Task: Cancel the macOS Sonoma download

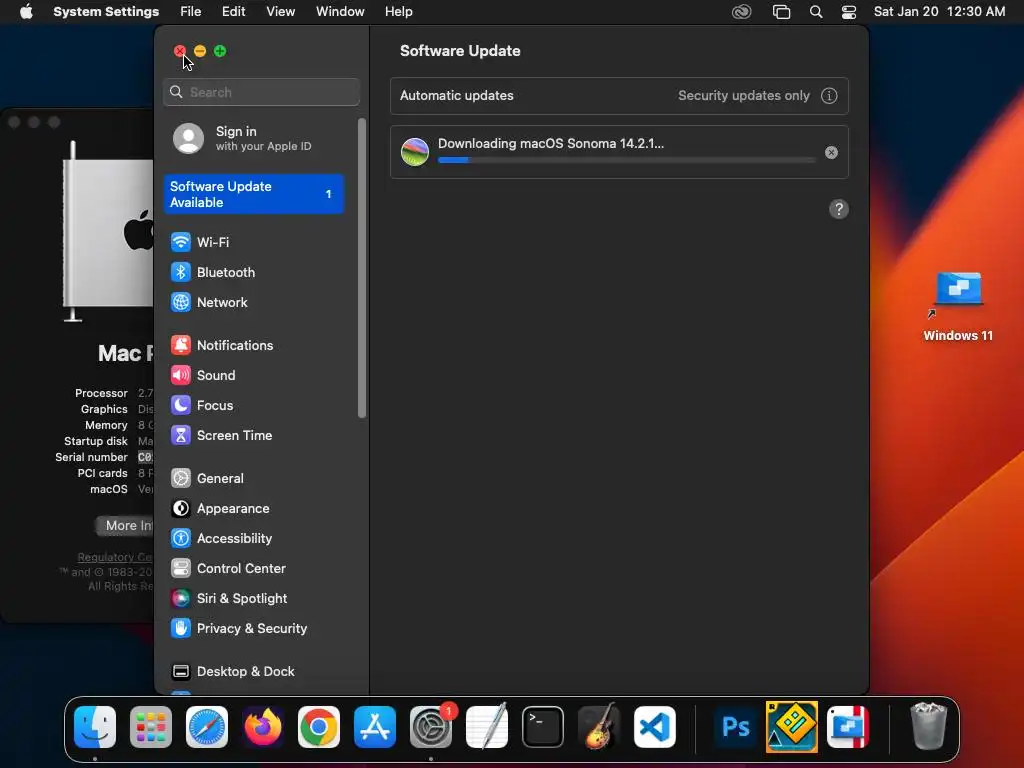Action: [831, 152]
